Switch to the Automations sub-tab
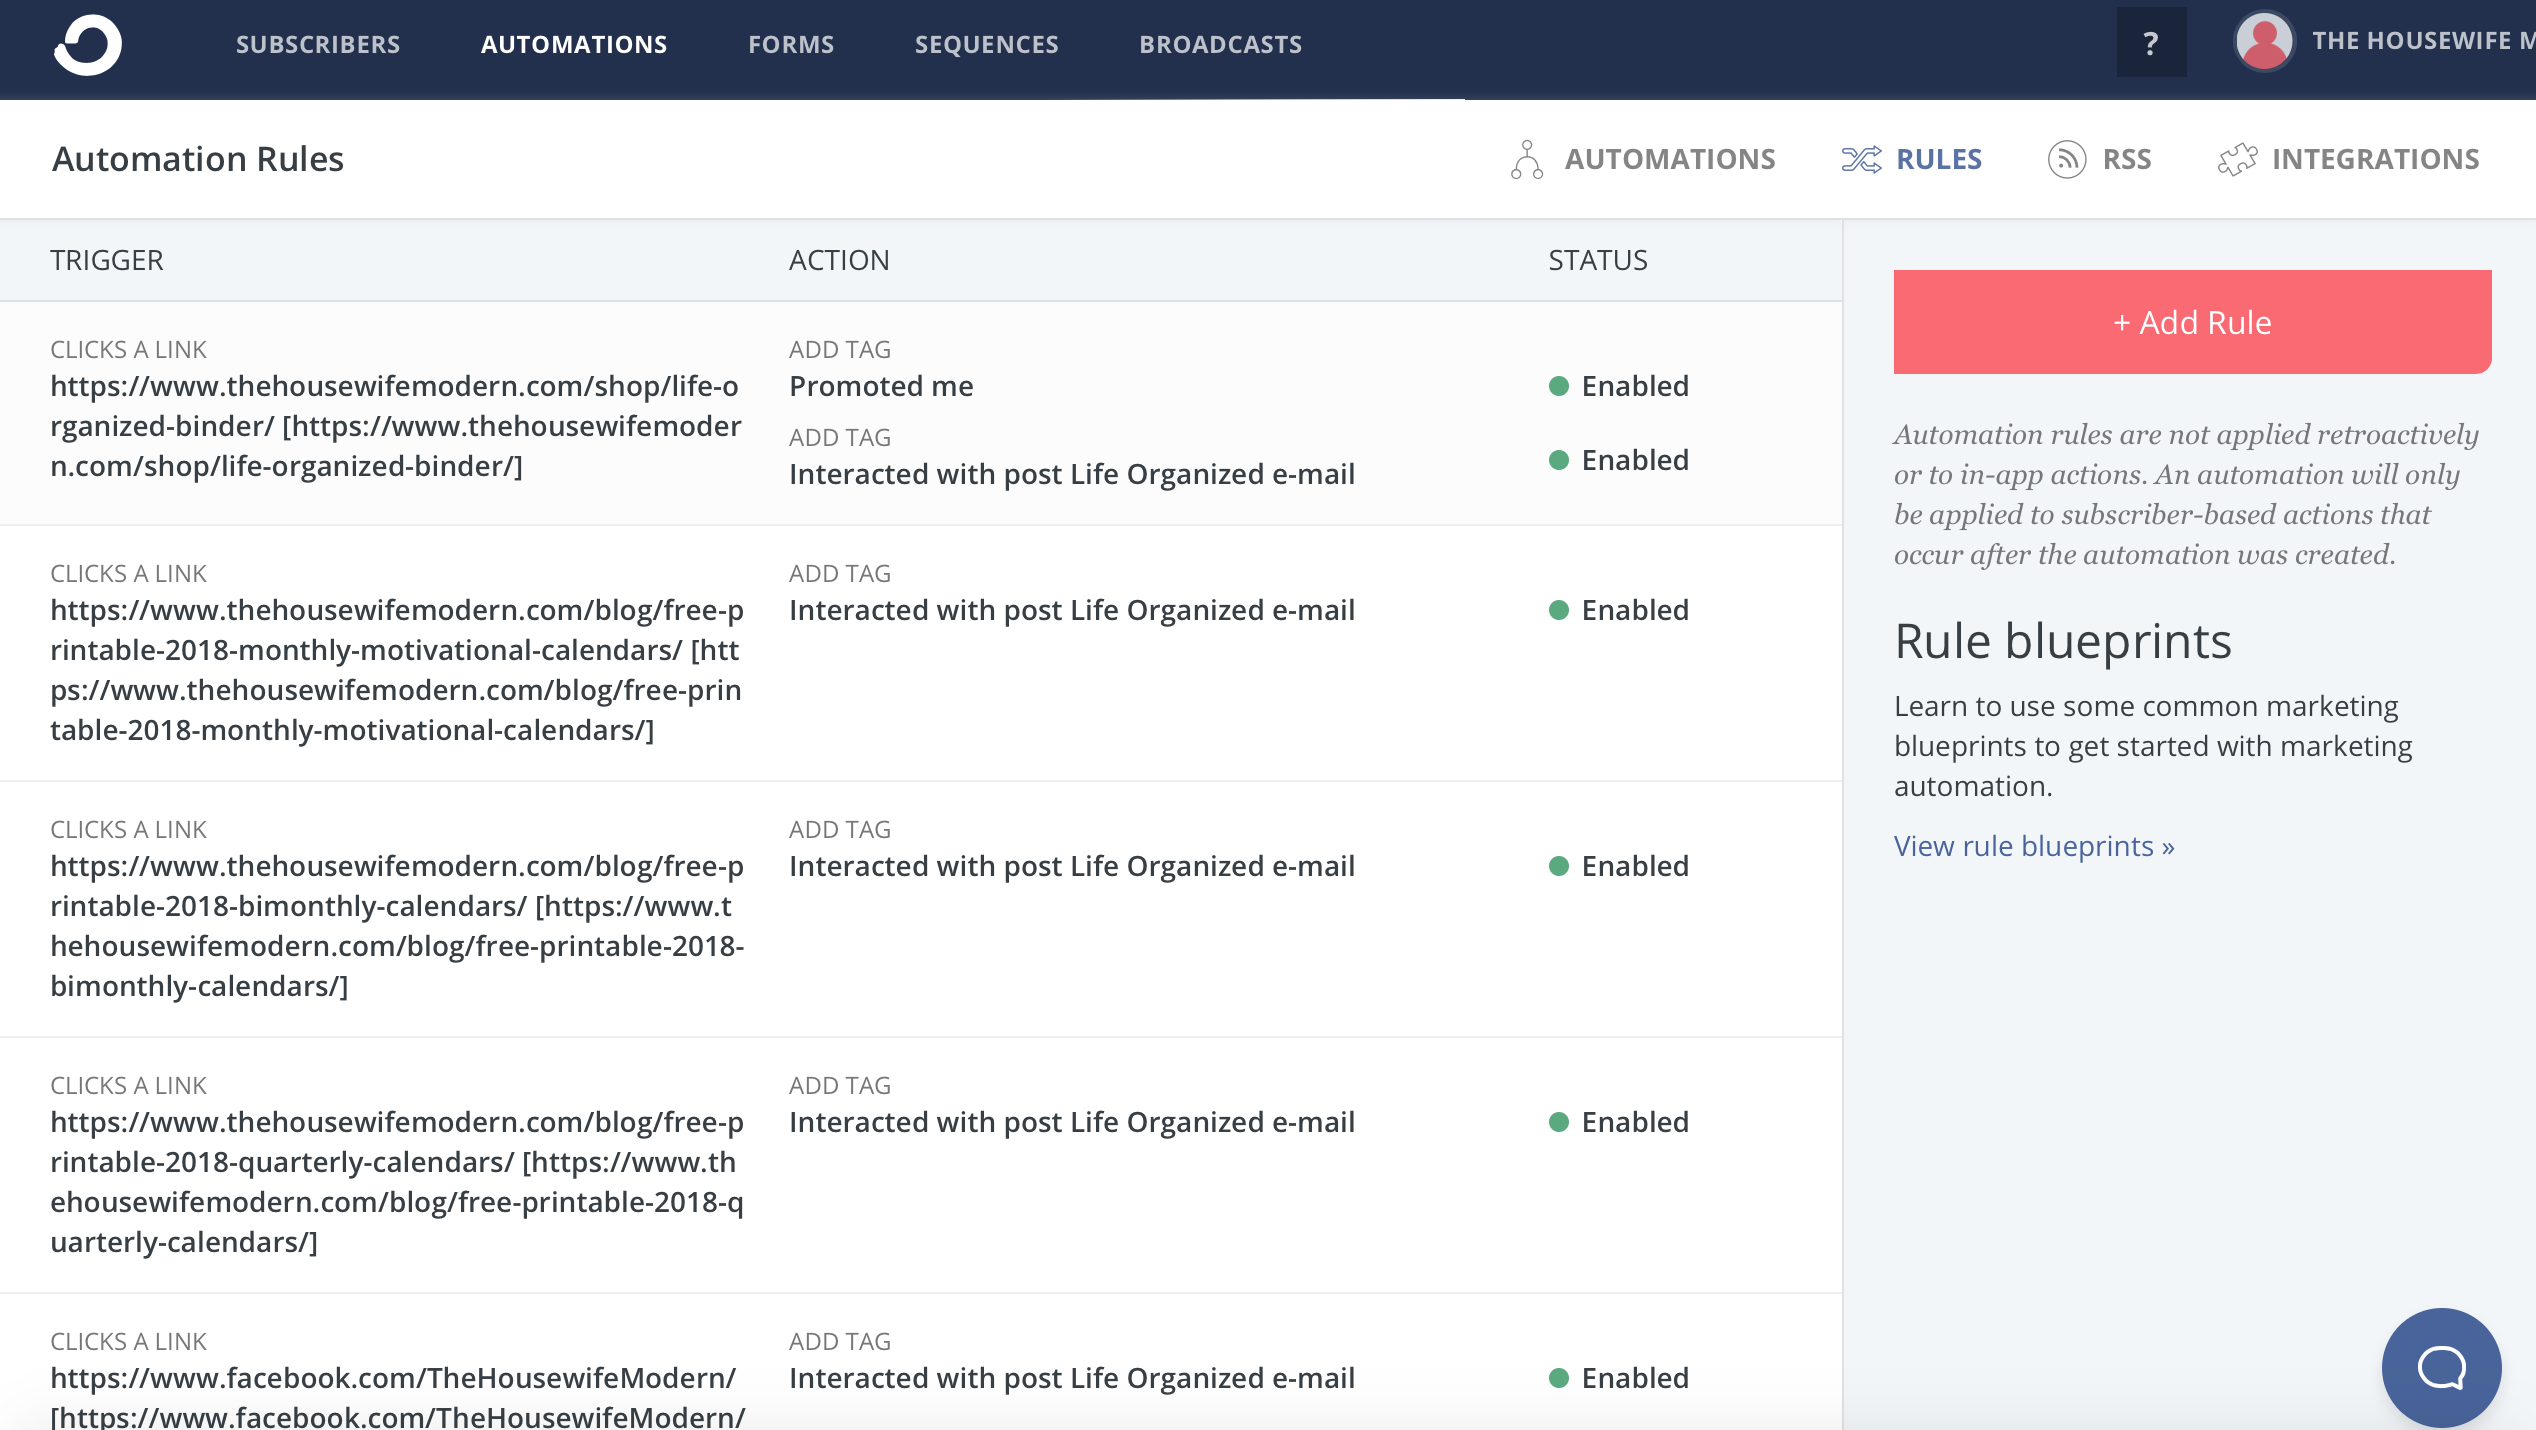The height and width of the screenshot is (1430, 2536). pyautogui.click(x=1670, y=160)
